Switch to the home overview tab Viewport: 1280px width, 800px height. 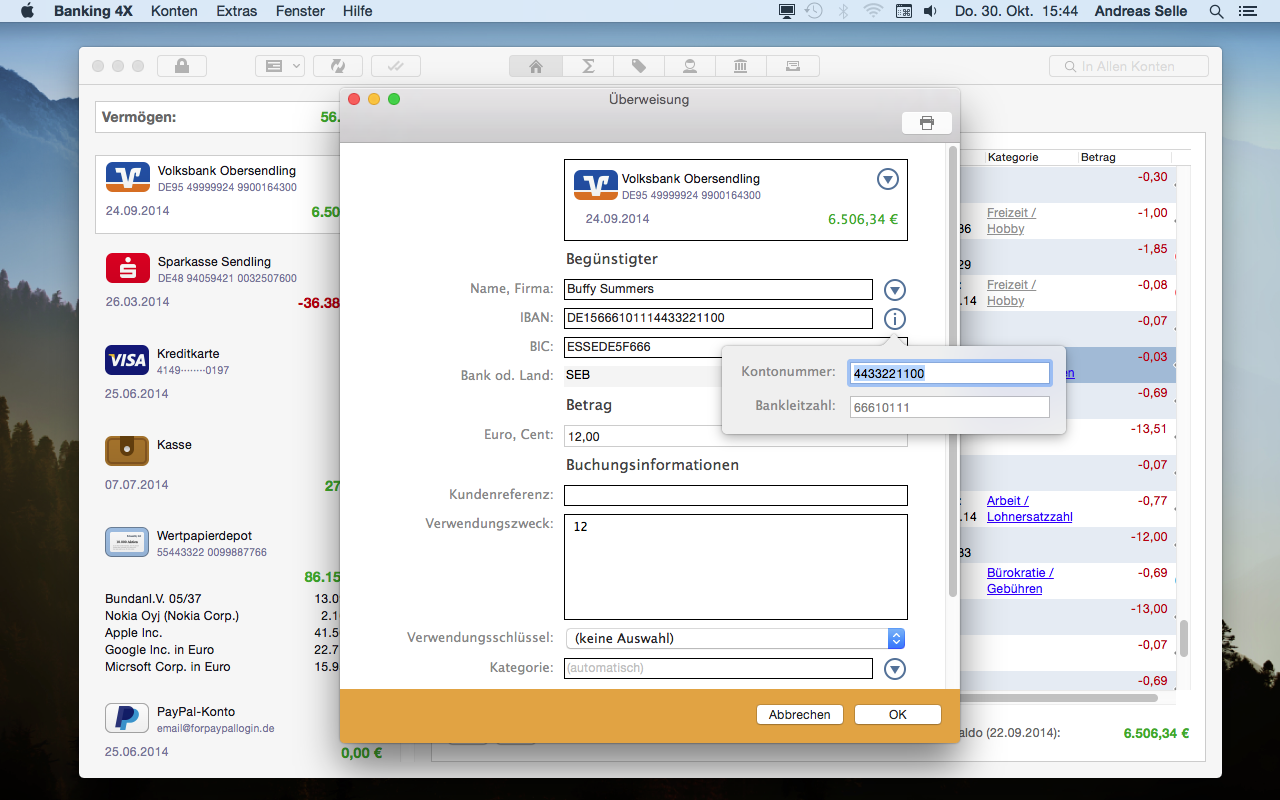point(535,66)
